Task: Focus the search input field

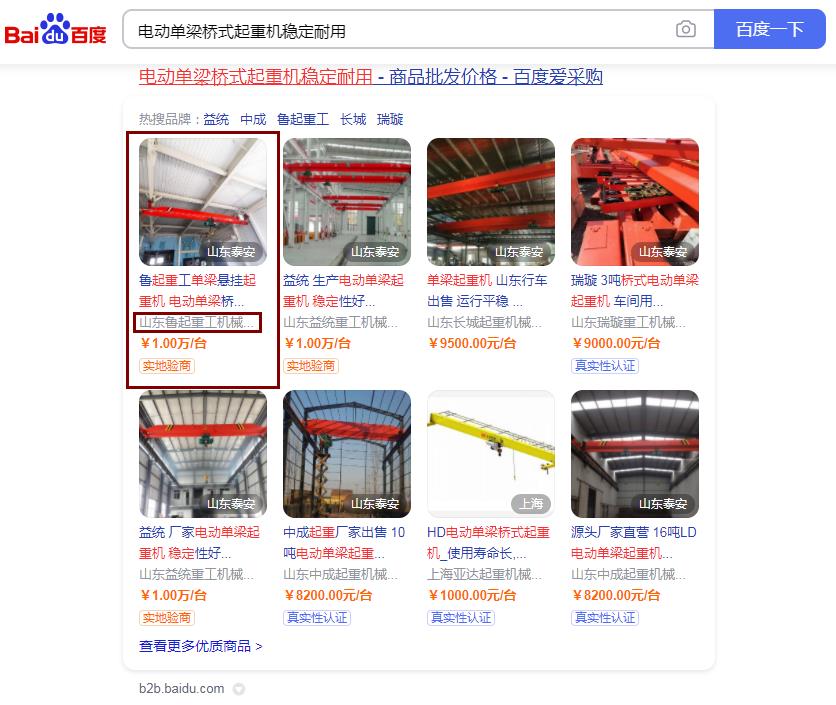Action: point(400,31)
